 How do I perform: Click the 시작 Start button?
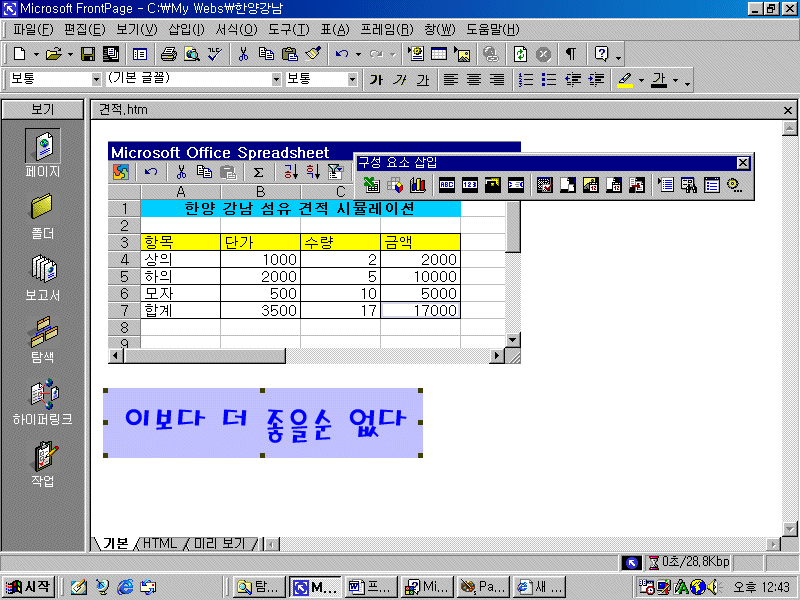click(x=29, y=587)
